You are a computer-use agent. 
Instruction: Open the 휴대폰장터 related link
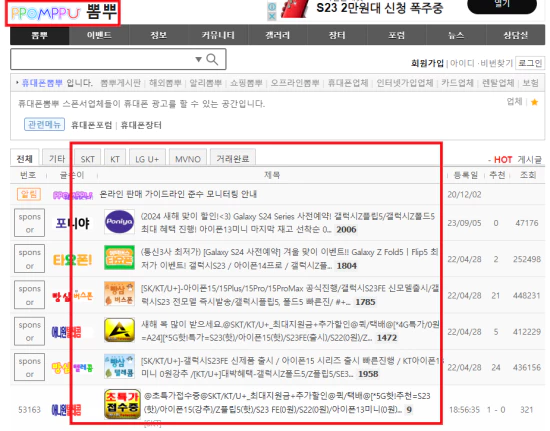click(x=141, y=125)
